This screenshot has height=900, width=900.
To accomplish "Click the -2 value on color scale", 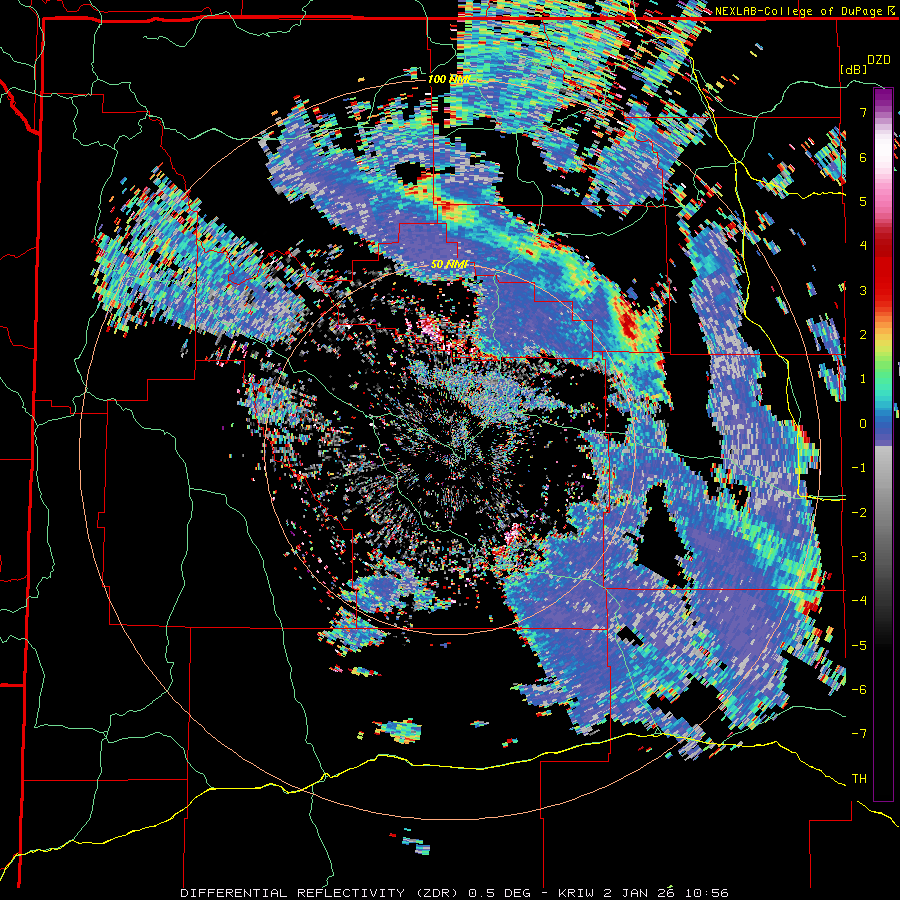I will tap(859, 512).
